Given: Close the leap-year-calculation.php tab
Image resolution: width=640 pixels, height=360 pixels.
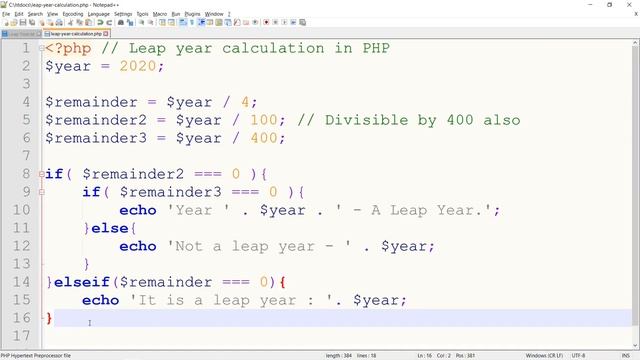Looking at the screenshot, I should coord(106,34).
